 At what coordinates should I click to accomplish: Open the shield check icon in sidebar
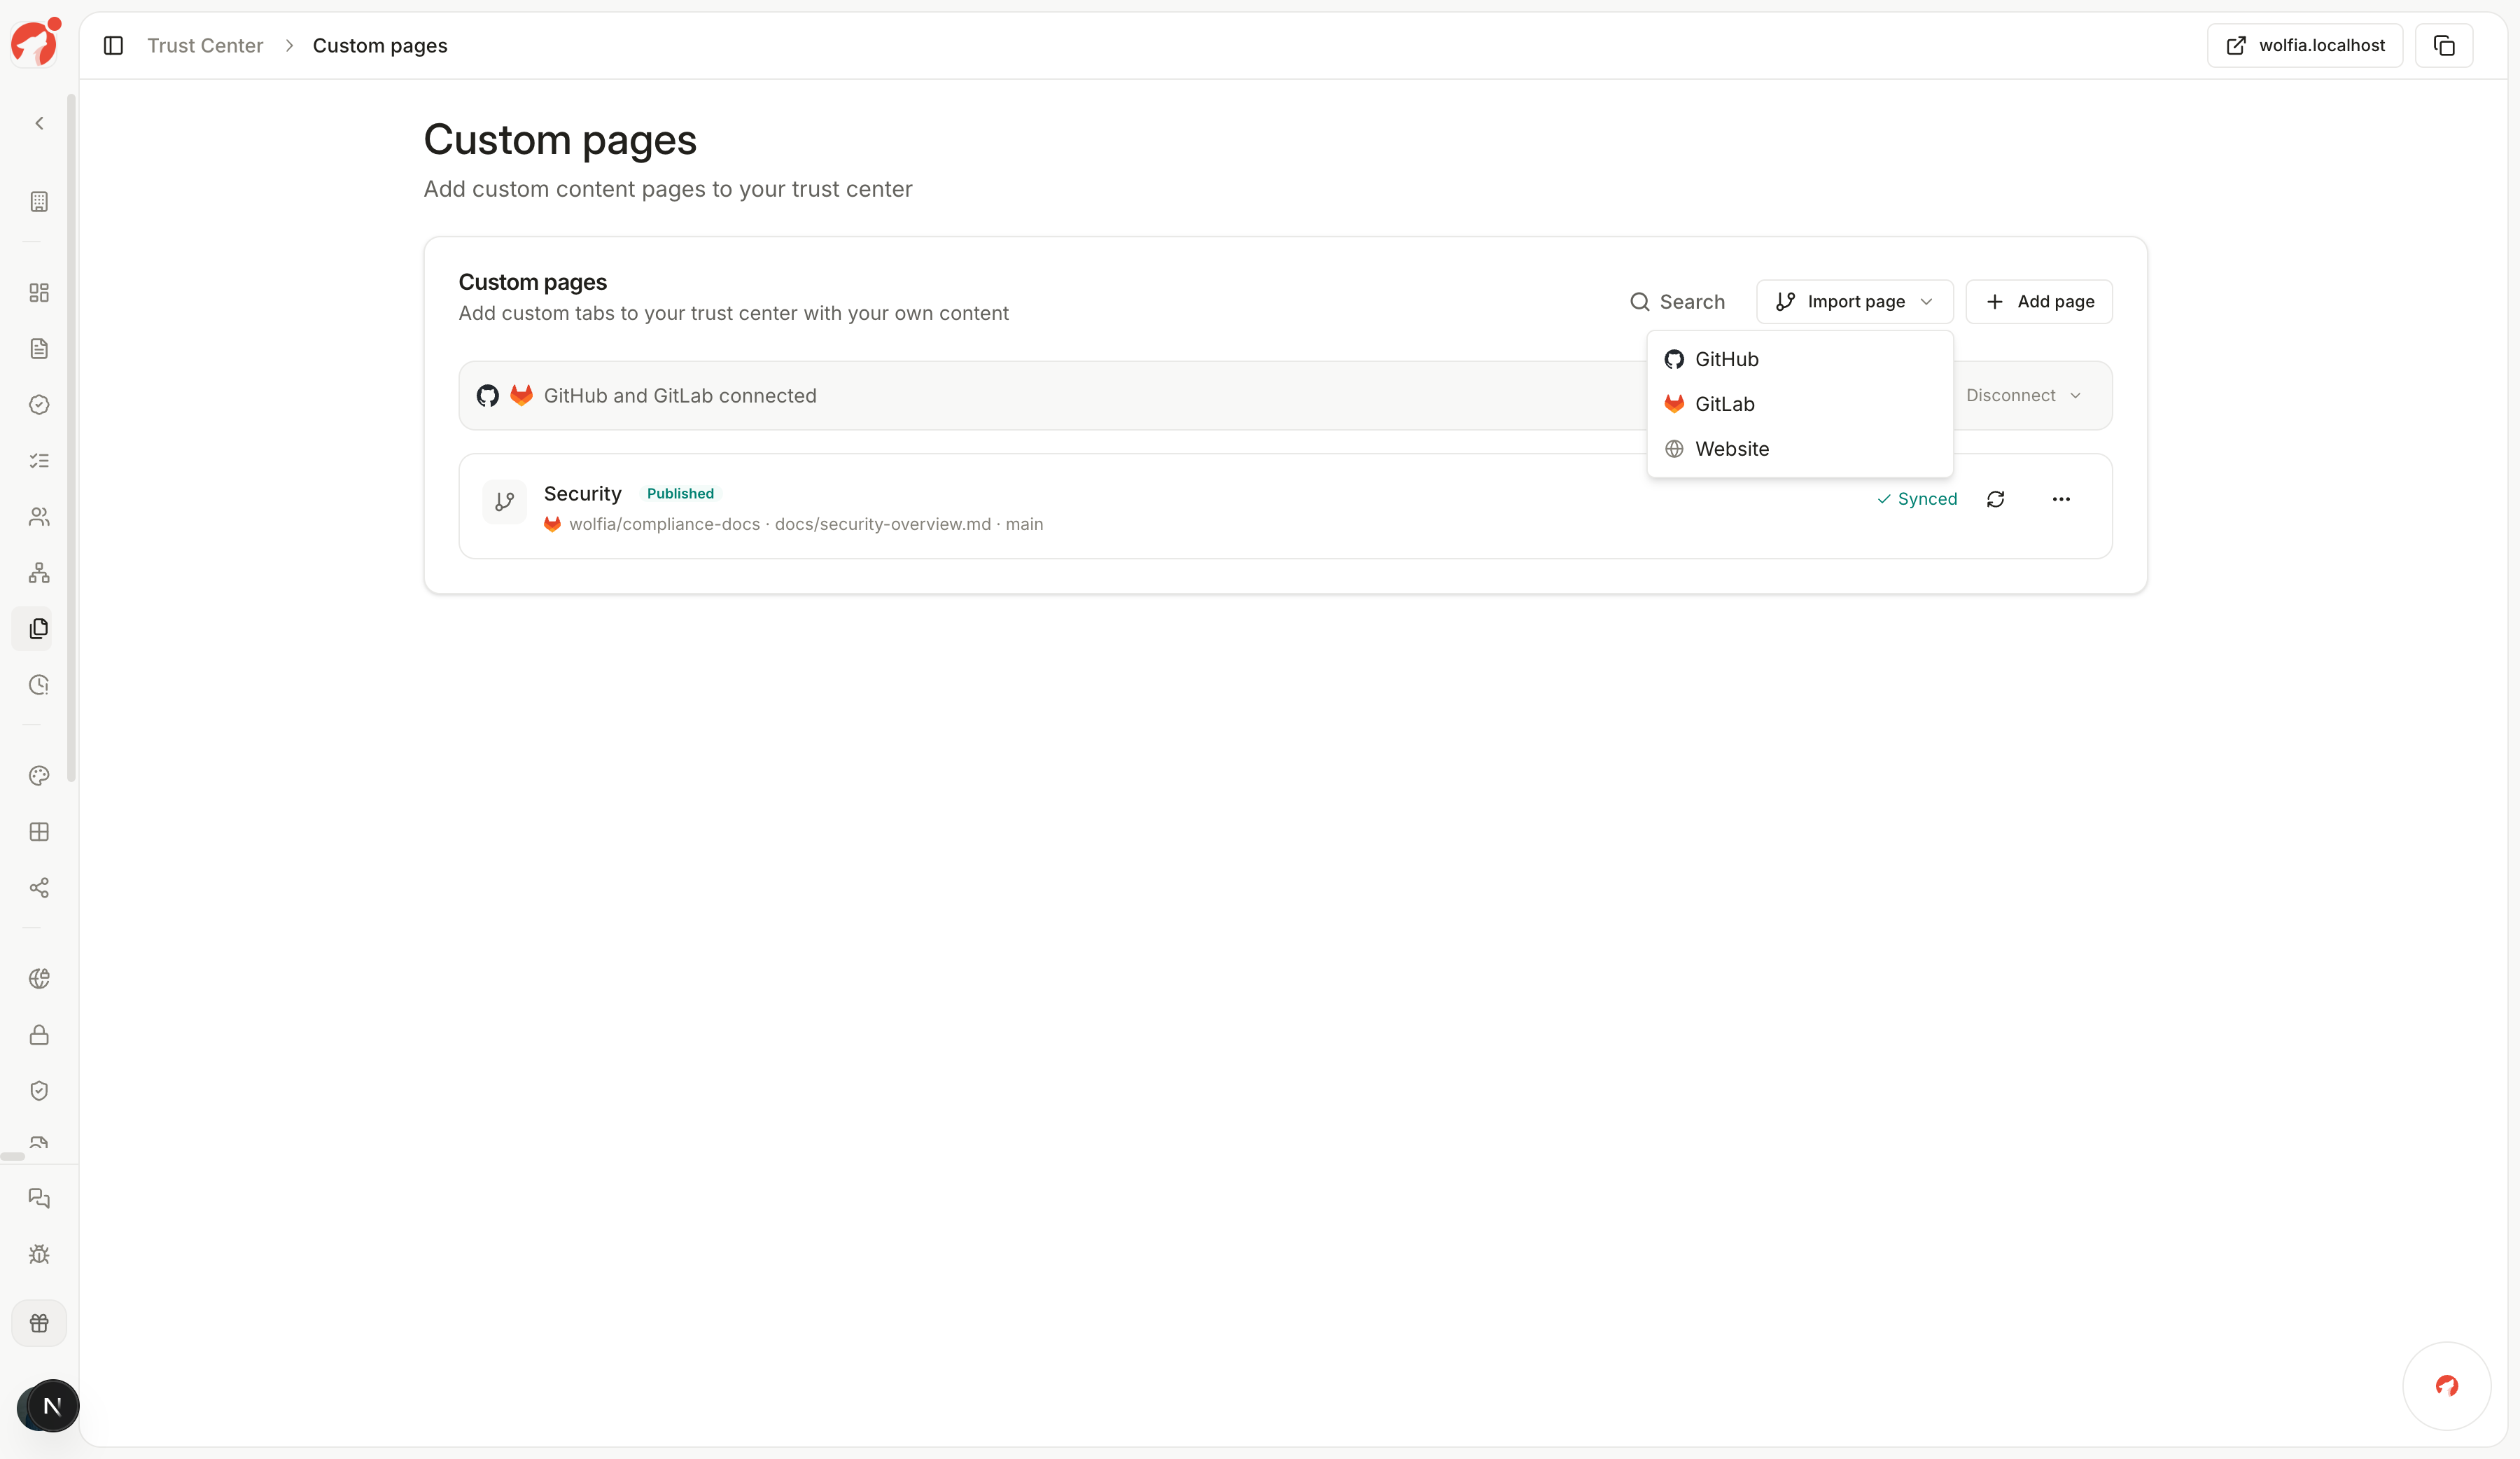pos(39,1091)
